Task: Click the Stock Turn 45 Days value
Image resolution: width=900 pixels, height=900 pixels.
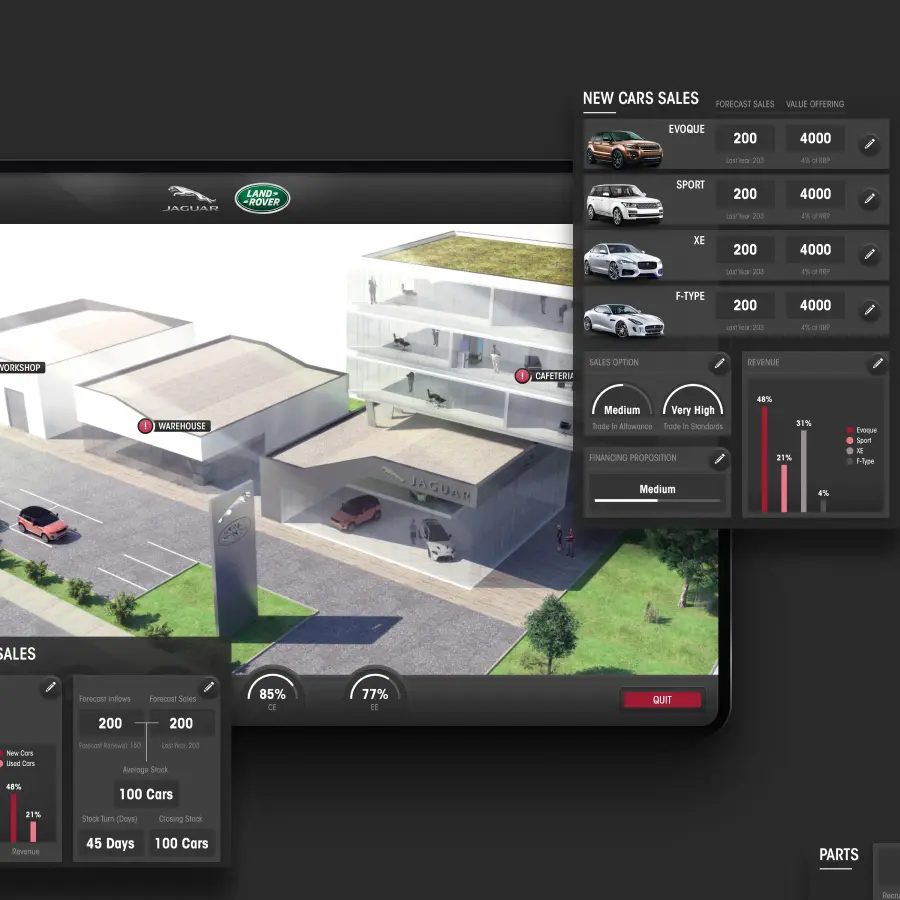Action: coord(110,843)
